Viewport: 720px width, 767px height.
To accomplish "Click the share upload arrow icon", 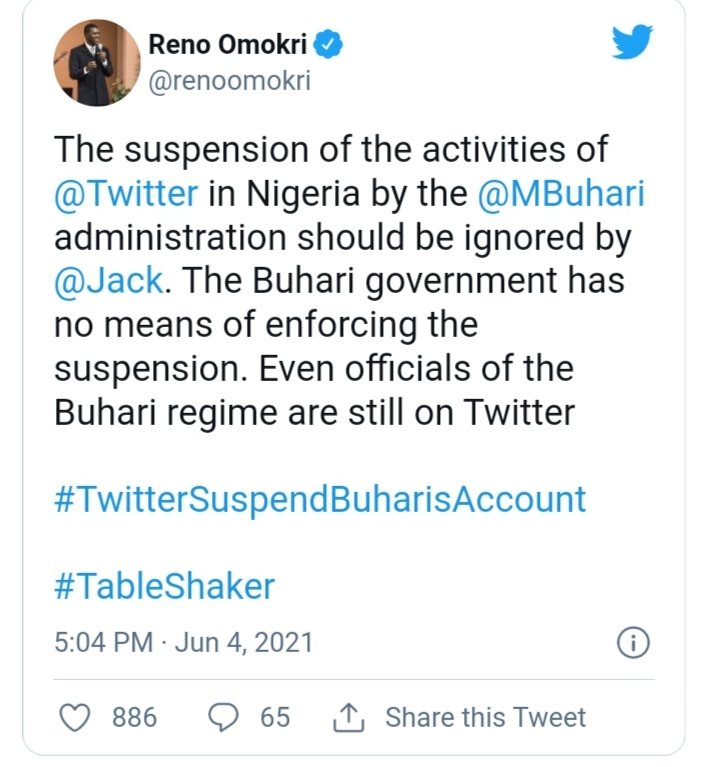I will (x=347, y=717).
